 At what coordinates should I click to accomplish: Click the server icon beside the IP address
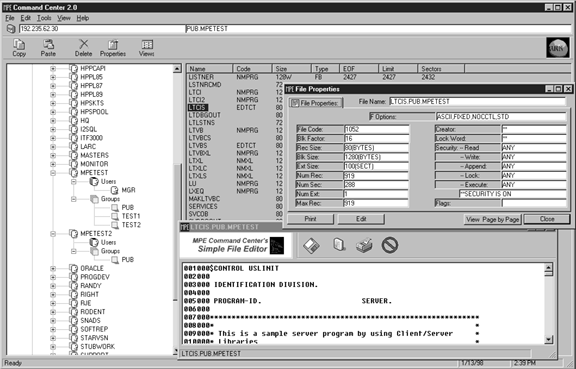[11, 29]
